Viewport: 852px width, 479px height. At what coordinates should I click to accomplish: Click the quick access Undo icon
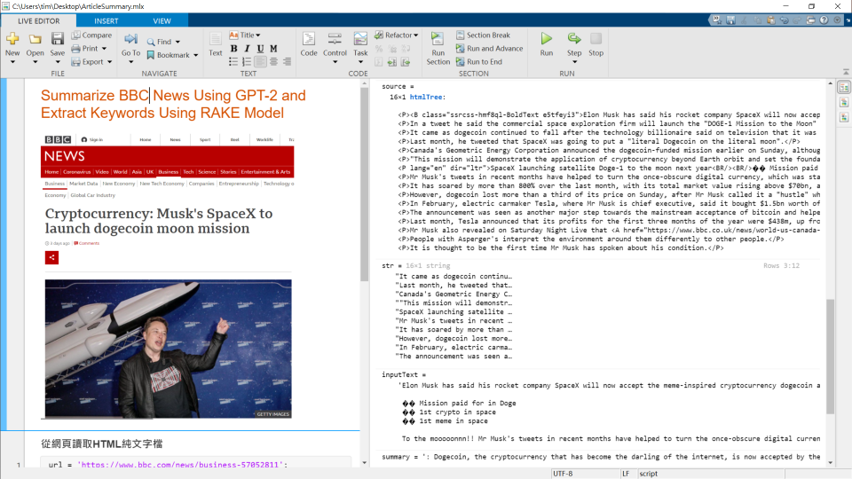tap(784, 20)
